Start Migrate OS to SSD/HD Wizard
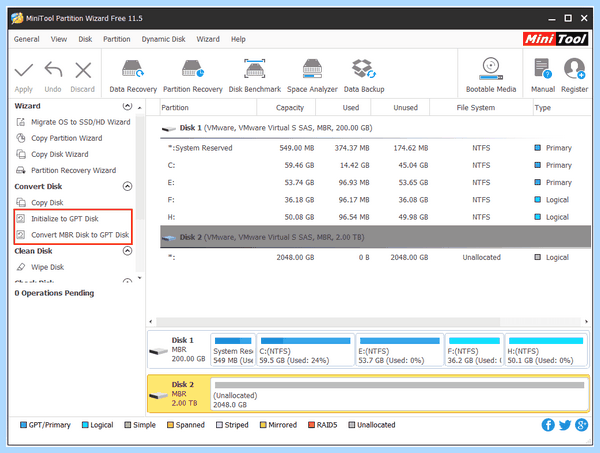 click(73, 122)
